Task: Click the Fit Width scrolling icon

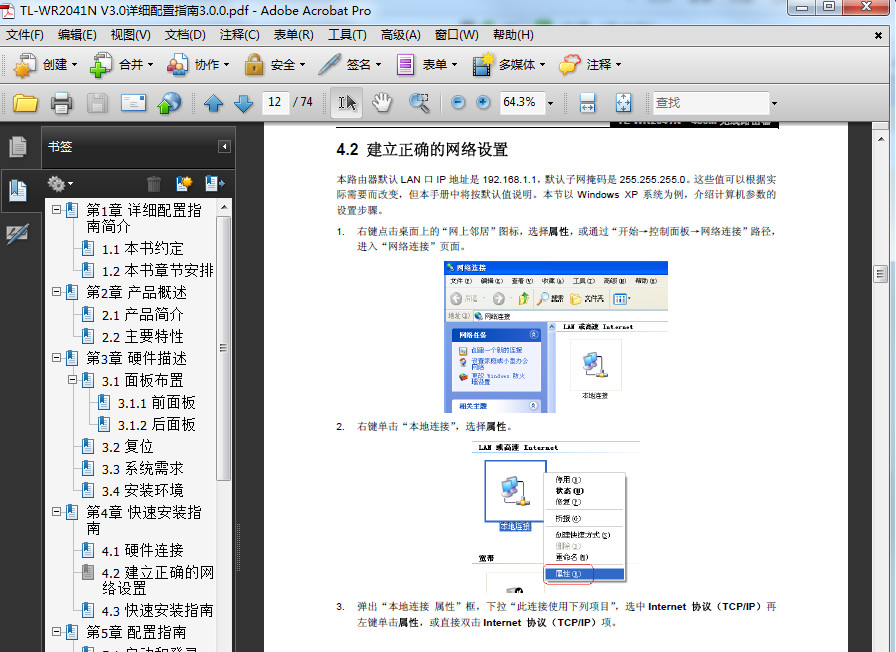Action: coord(587,103)
